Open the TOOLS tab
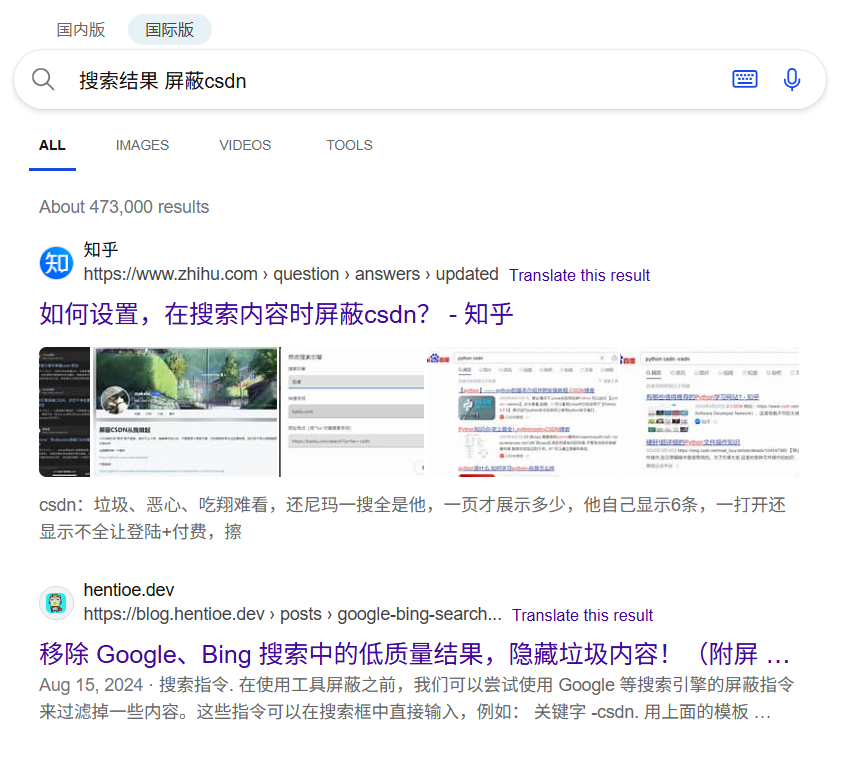The width and height of the screenshot is (866, 761). 349,145
